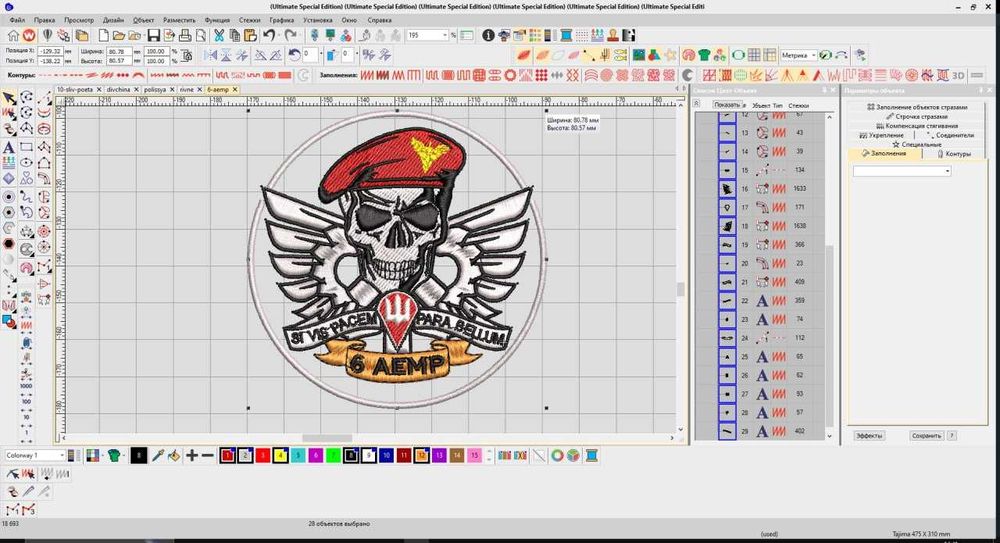
Task: Click the scissors Cut icon
Action: pos(219,36)
